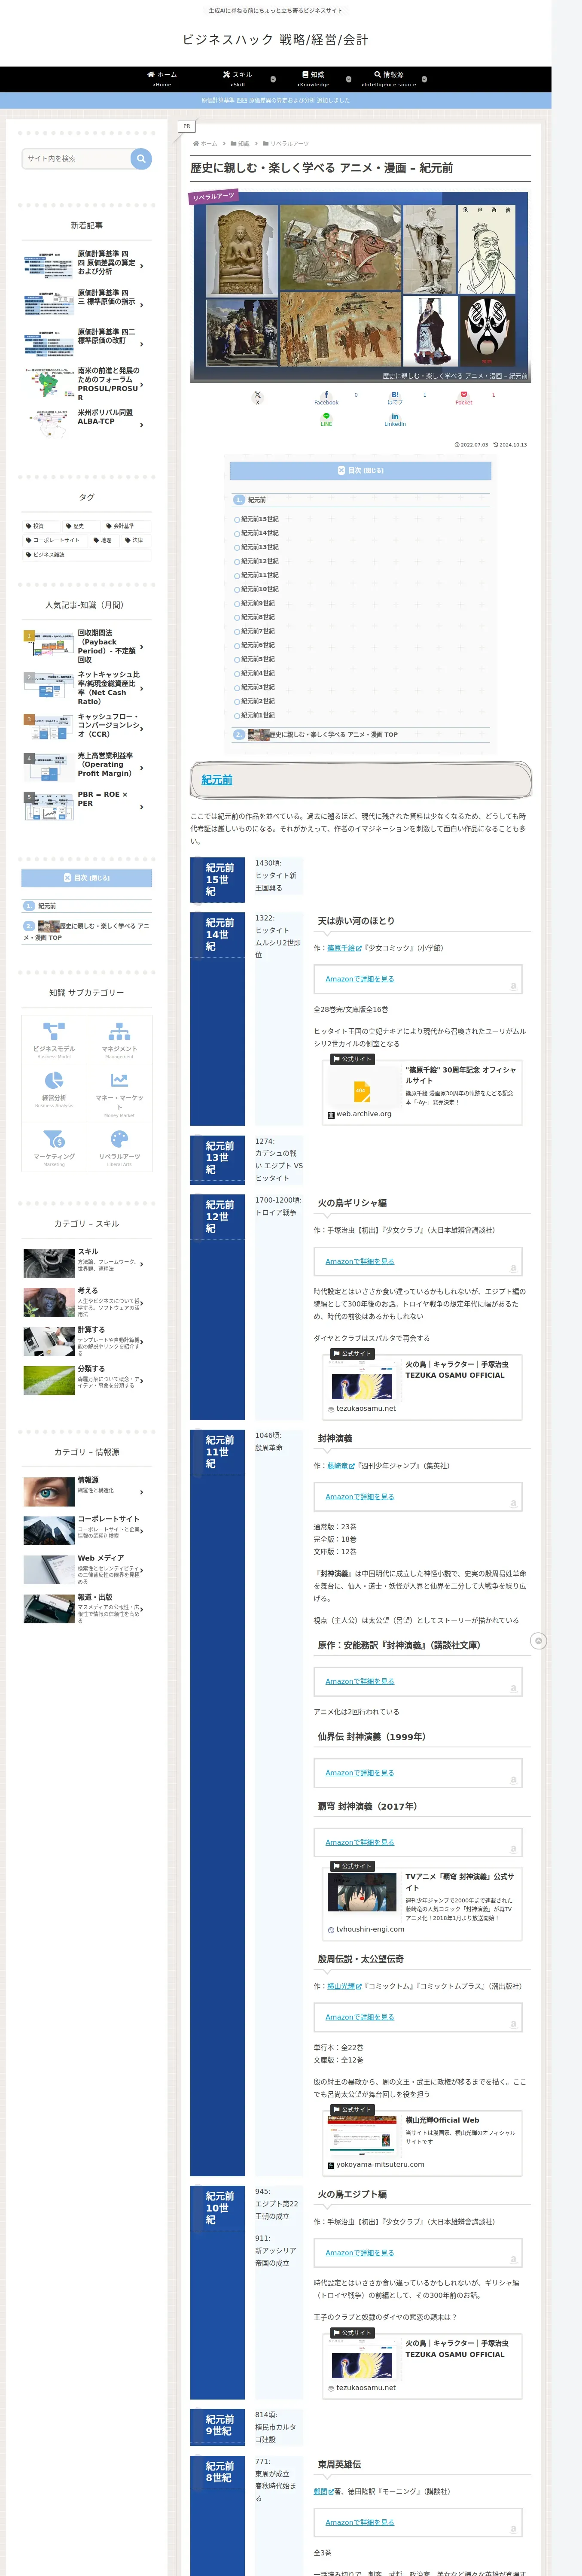Share the article on Facebook

coord(326,398)
